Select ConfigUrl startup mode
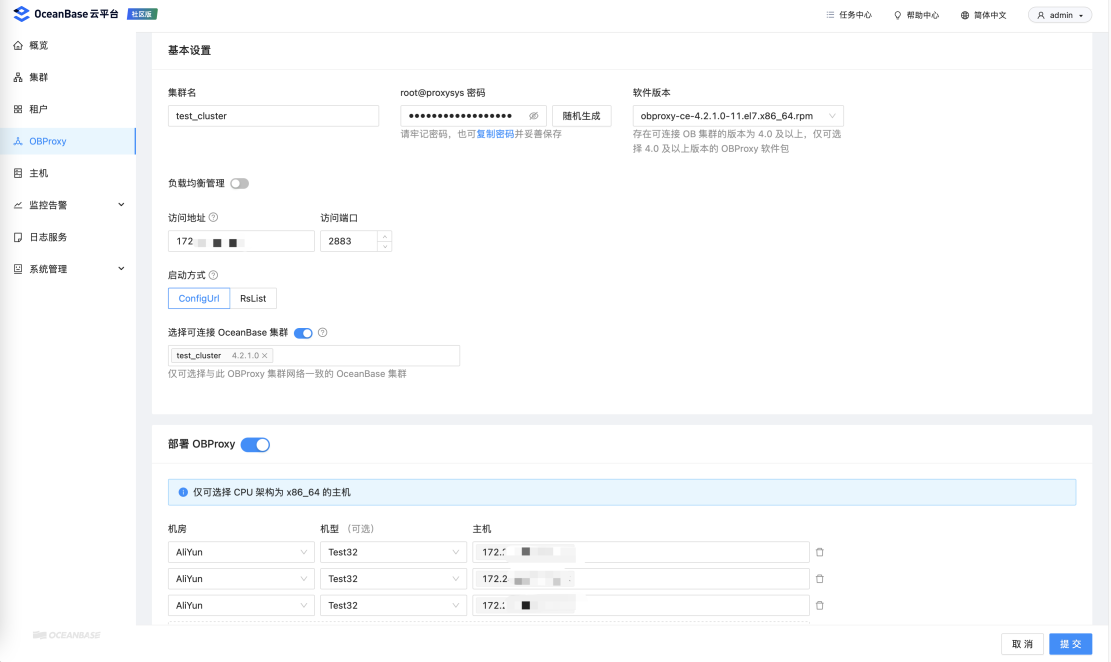Viewport: 1111px width, 662px height. pos(199,298)
